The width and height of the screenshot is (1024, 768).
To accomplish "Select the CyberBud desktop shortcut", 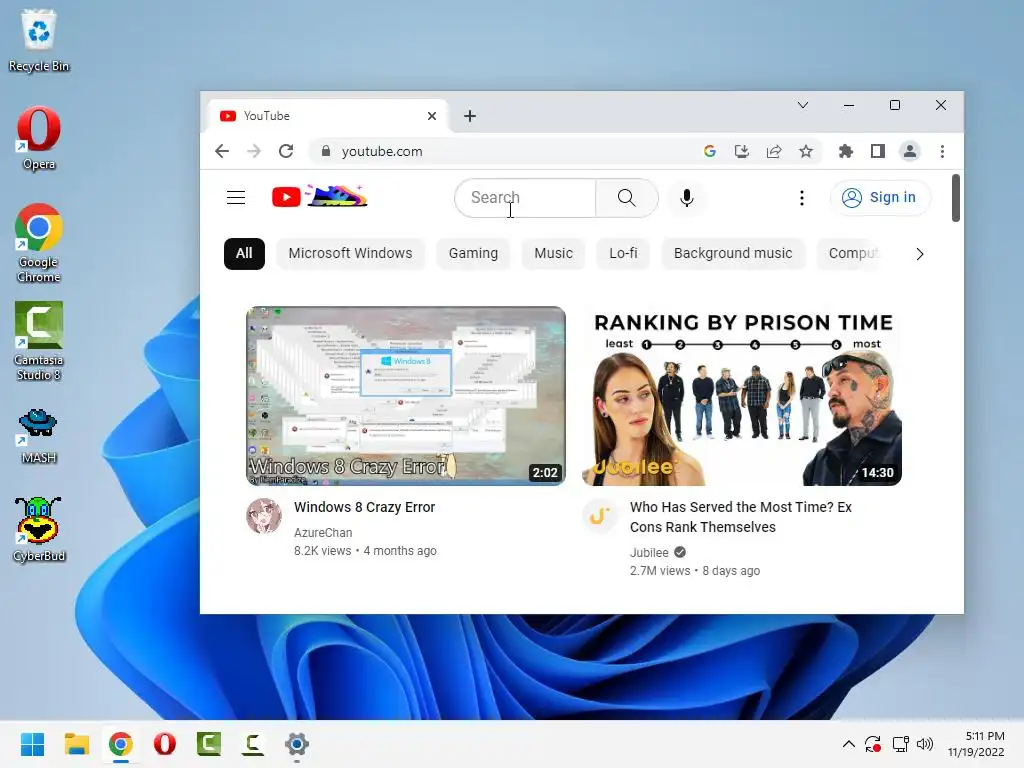I will 39,530.
